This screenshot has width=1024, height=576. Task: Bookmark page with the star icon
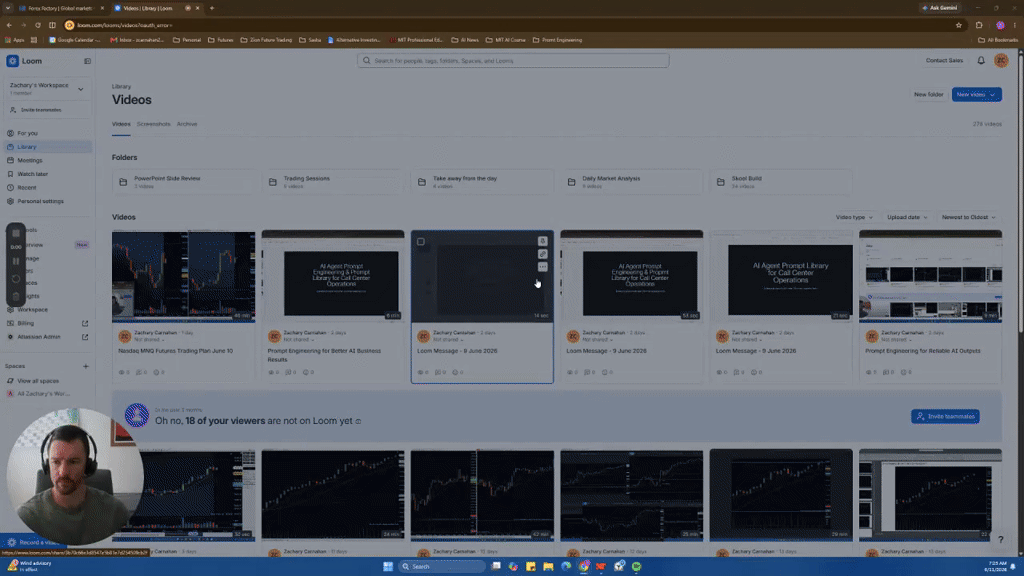tap(959, 25)
